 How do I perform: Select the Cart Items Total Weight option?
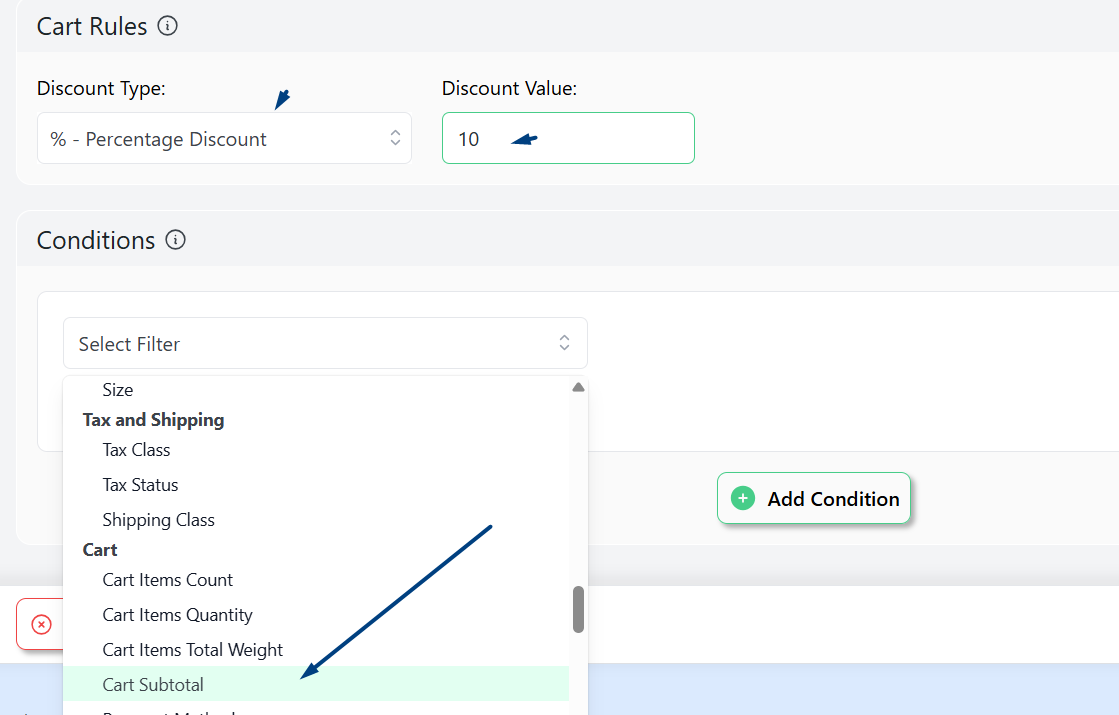[316, 649]
